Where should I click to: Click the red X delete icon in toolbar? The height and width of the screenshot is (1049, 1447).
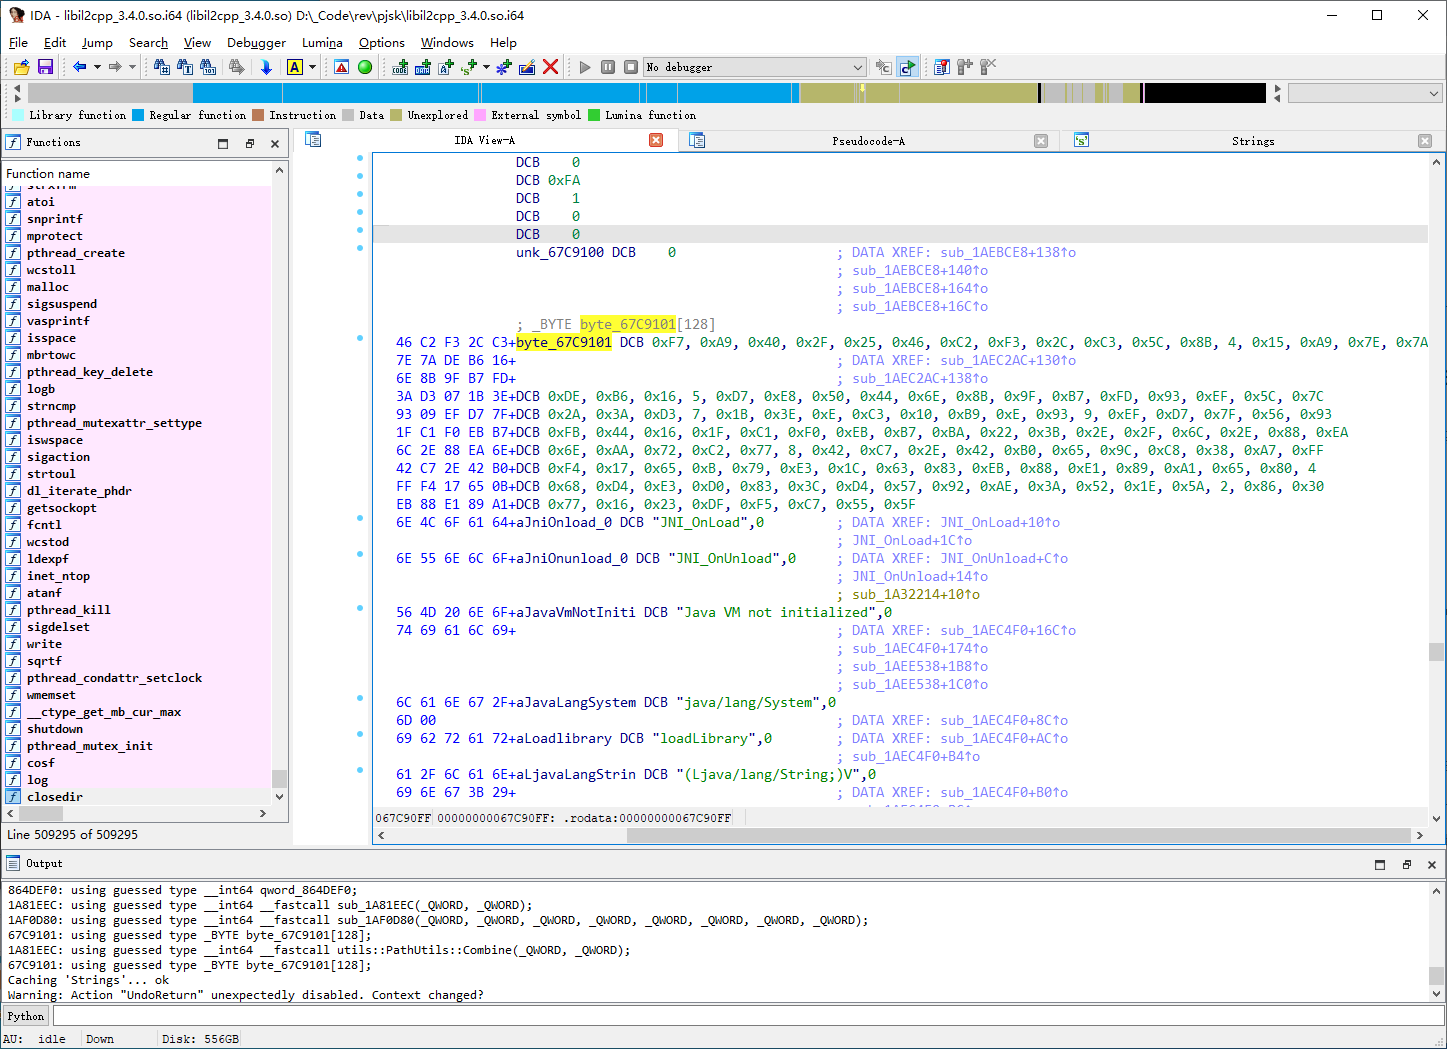(550, 67)
